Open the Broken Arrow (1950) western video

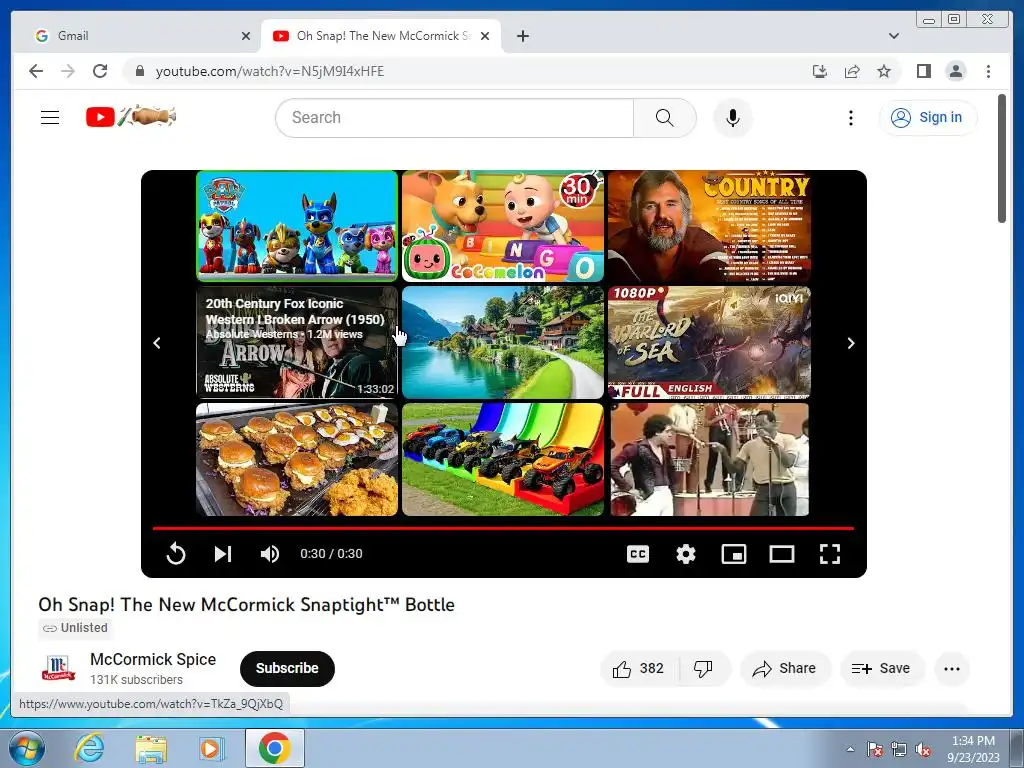pos(297,342)
